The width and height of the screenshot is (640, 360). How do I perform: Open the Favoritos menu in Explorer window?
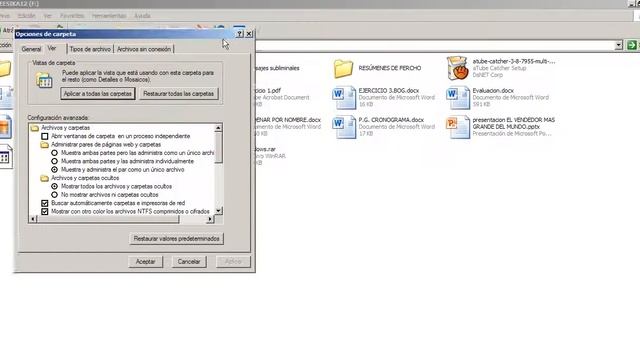pyautogui.click(x=72, y=16)
